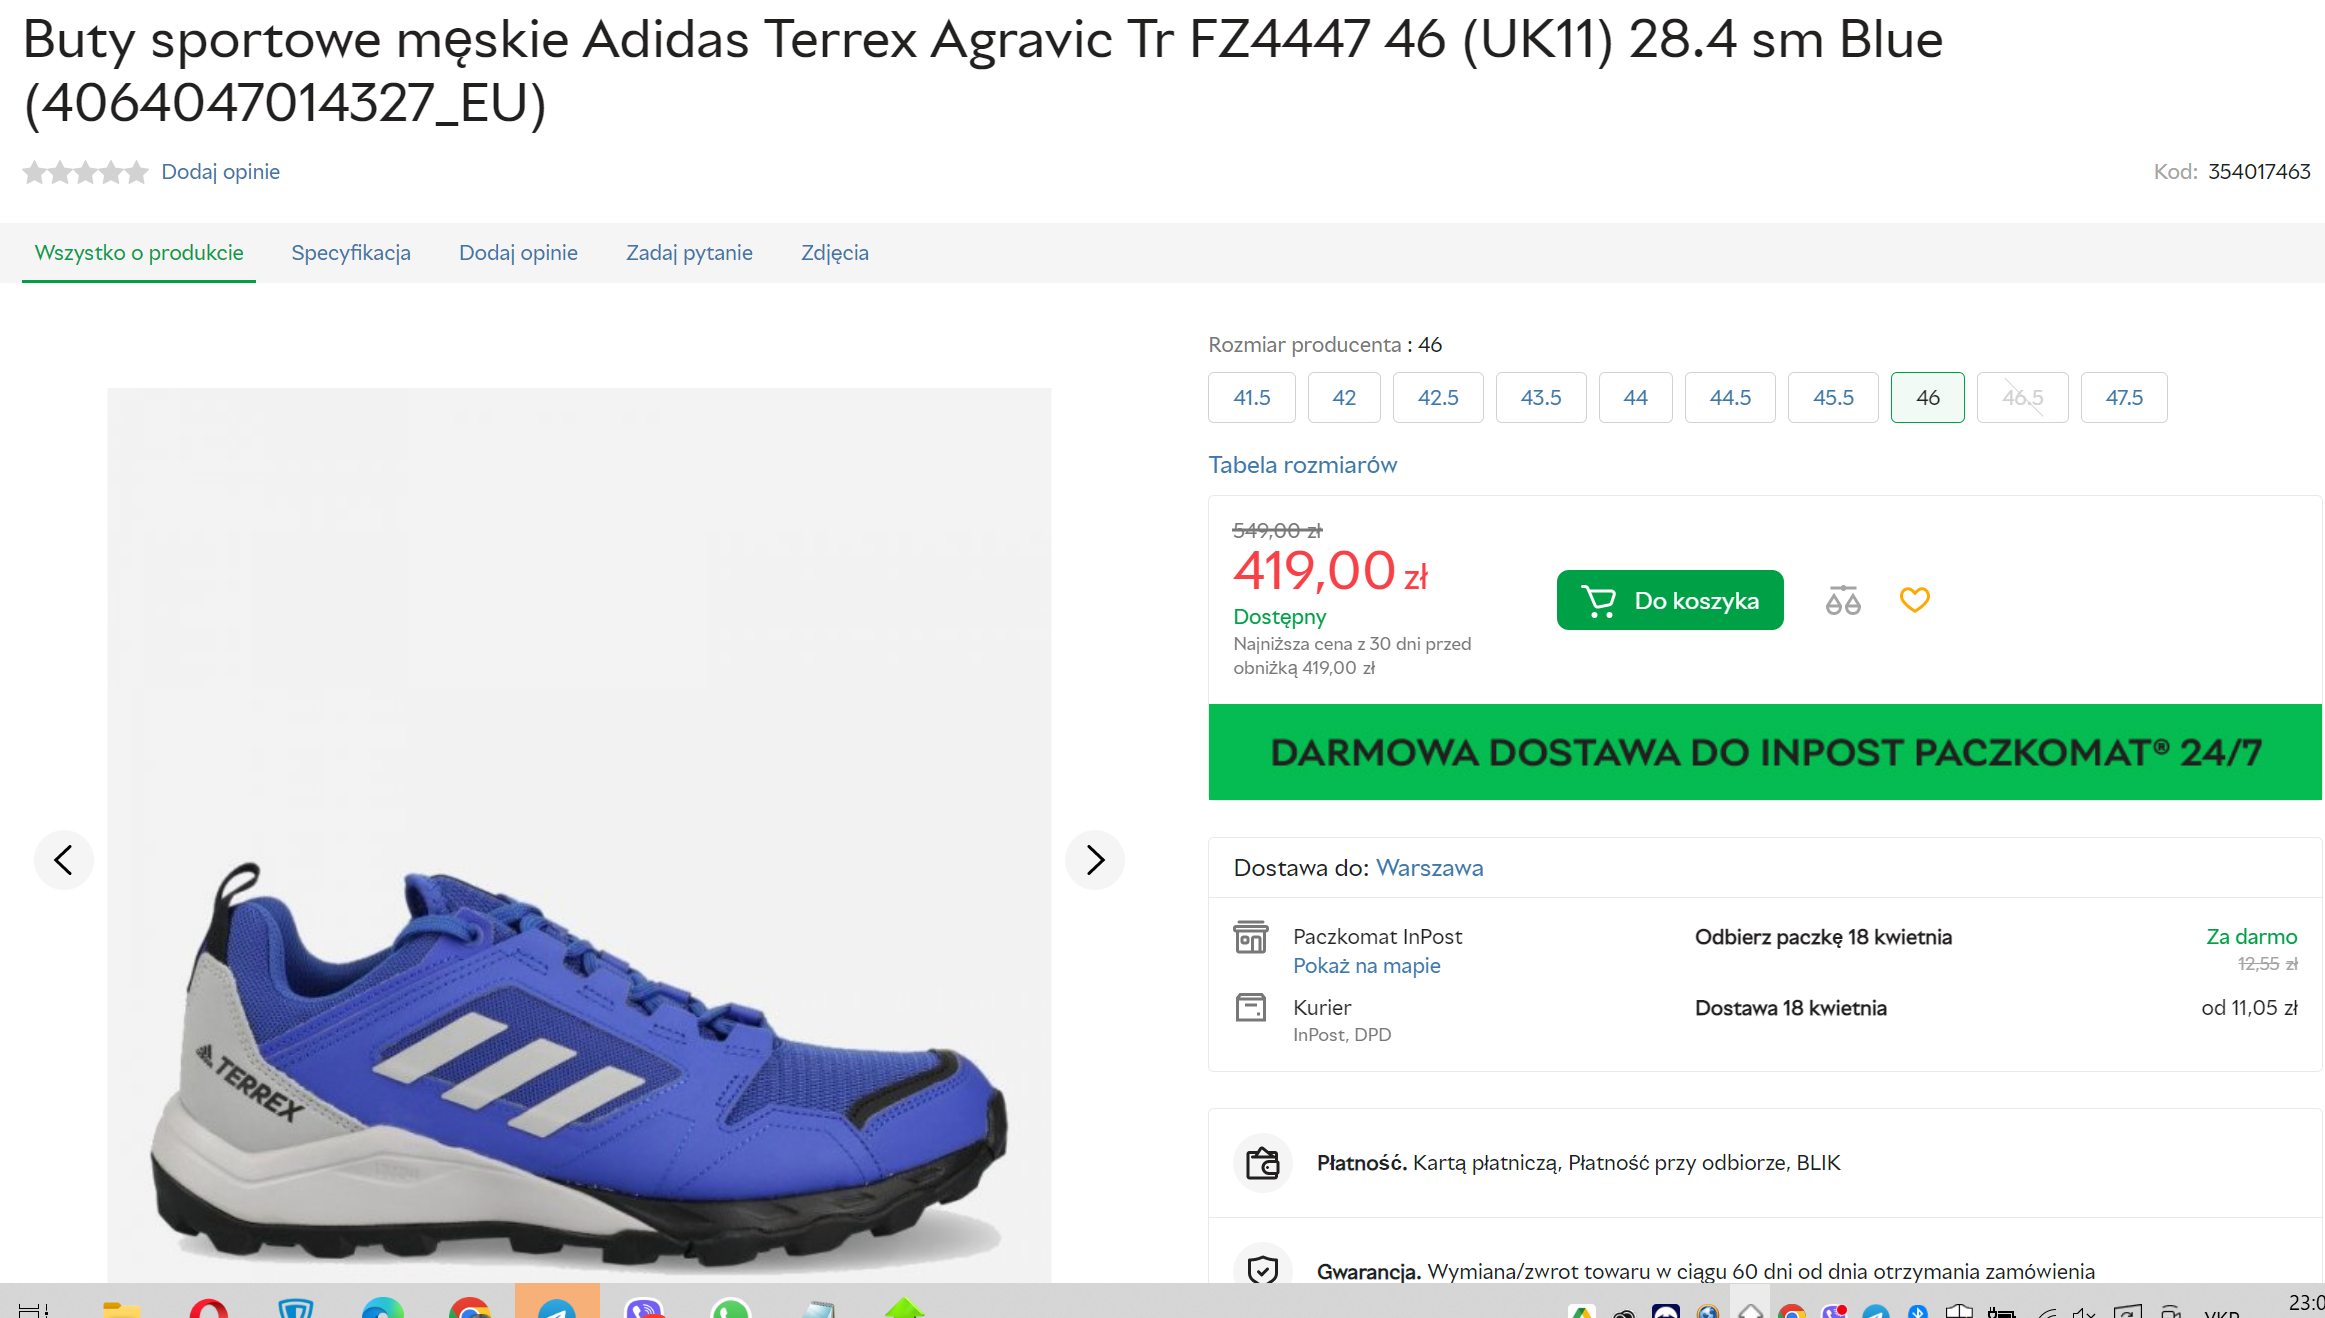The image size is (2325, 1318).
Task: Click the gray rating stars
Action: tap(86, 172)
